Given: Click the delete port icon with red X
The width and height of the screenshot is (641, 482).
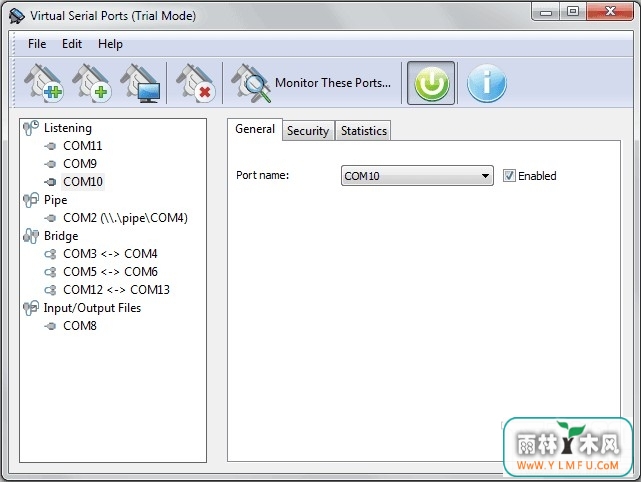Looking at the screenshot, I should (195, 83).
